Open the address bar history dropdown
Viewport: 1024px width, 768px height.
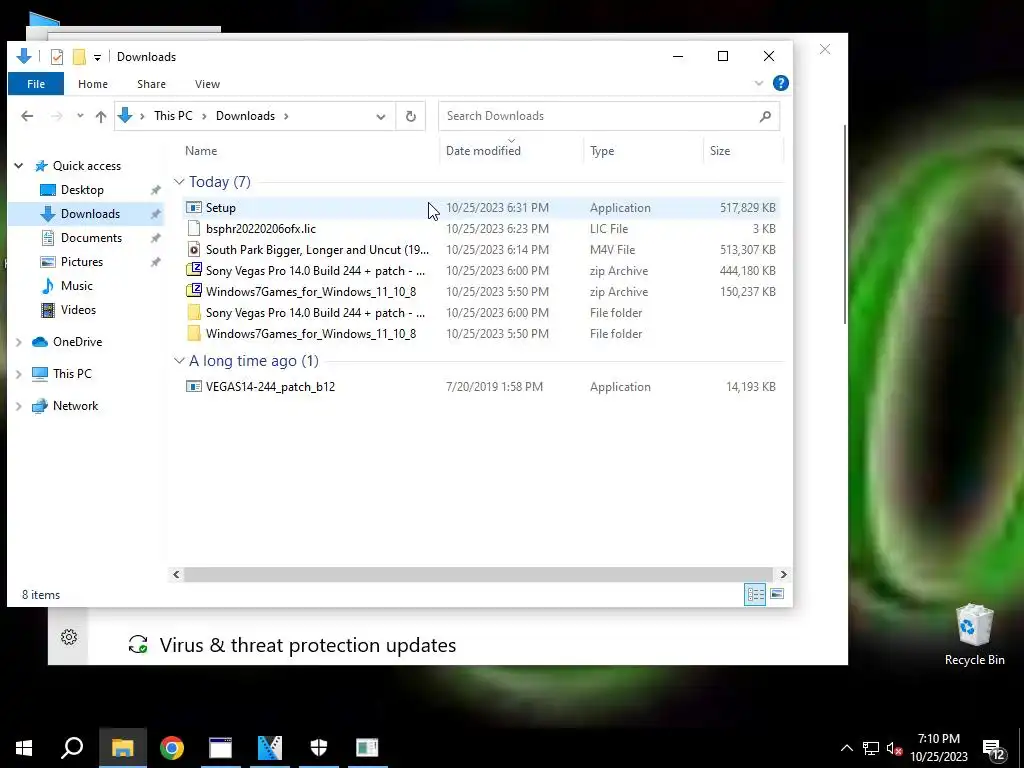(381, 116)
